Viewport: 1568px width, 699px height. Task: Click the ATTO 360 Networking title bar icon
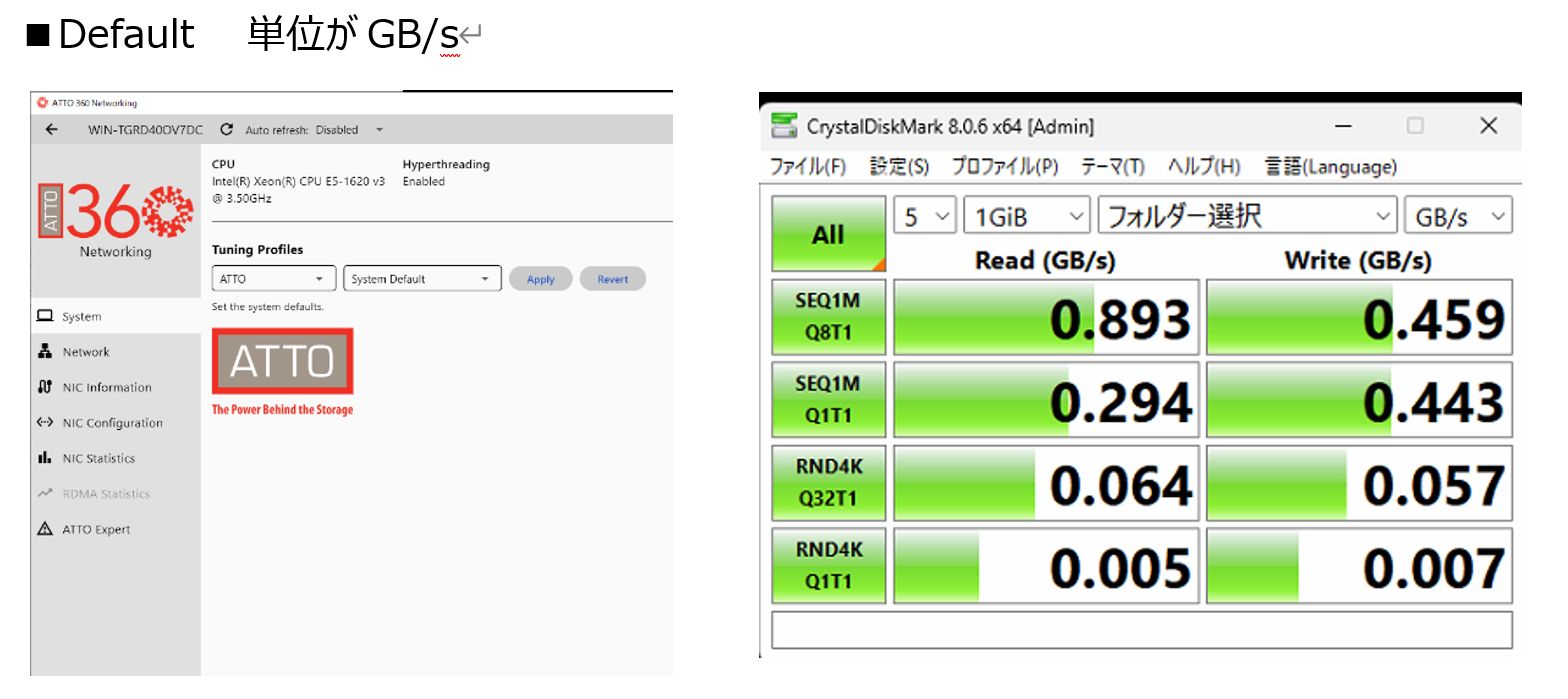coord(42,103)
